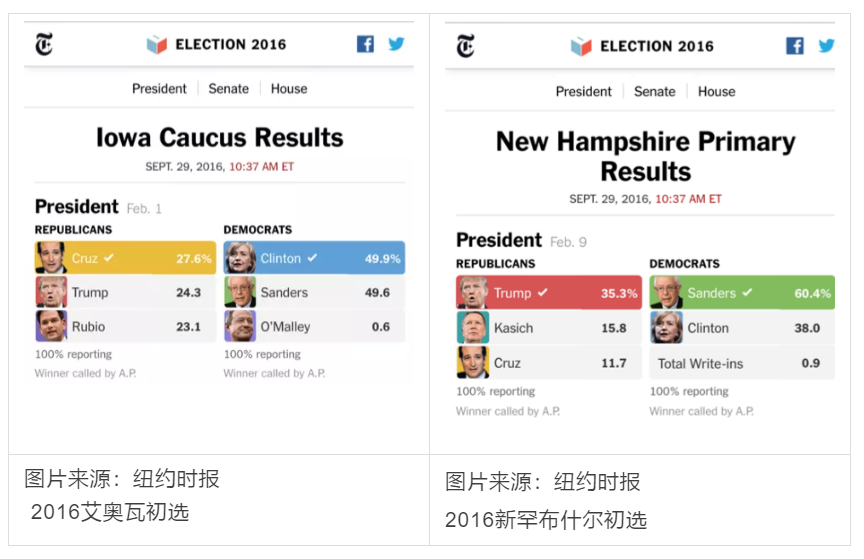
Task: Share Iowa results on Facebook
Action: coord(365,44)
